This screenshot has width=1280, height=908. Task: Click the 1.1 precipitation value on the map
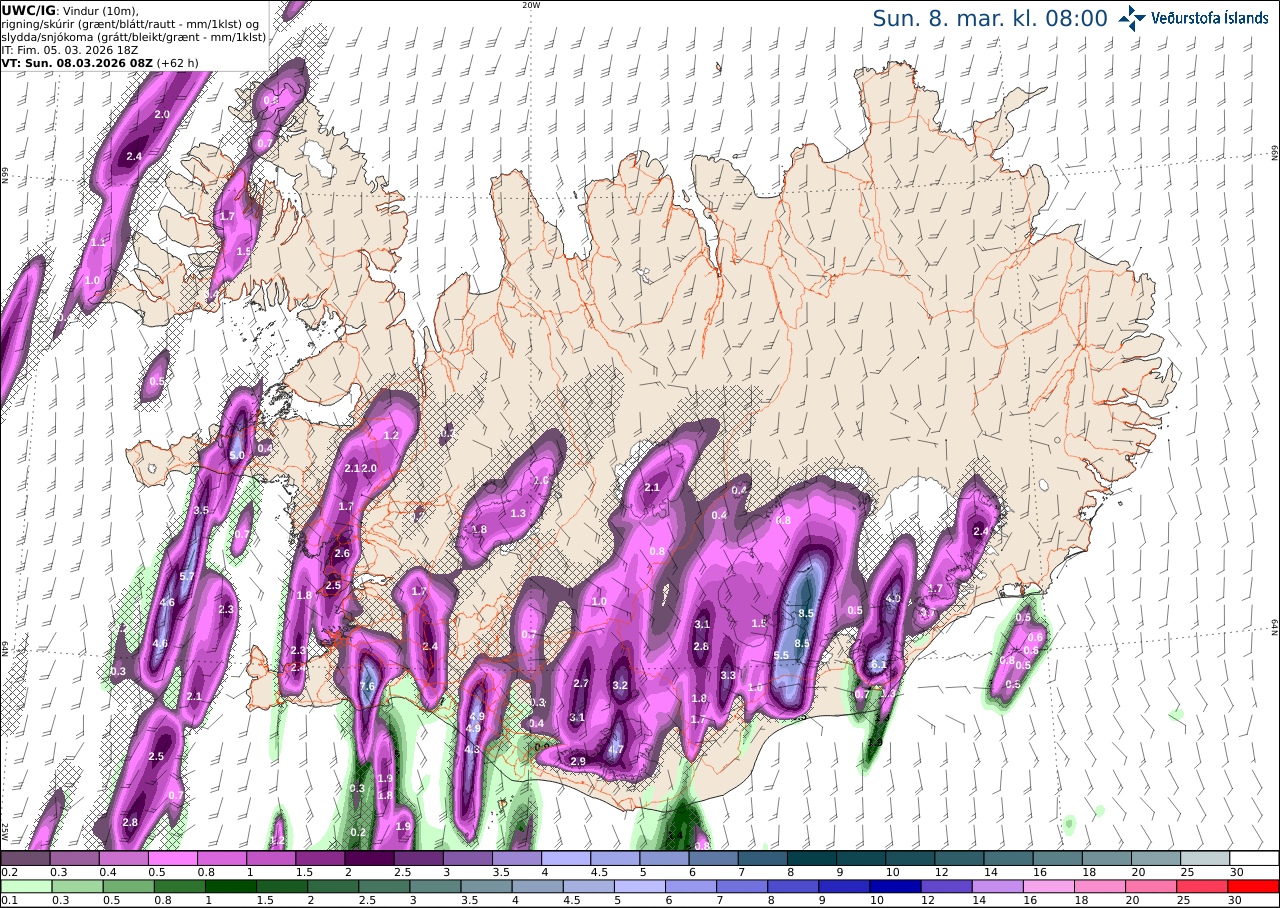click(x=98, y=242)
